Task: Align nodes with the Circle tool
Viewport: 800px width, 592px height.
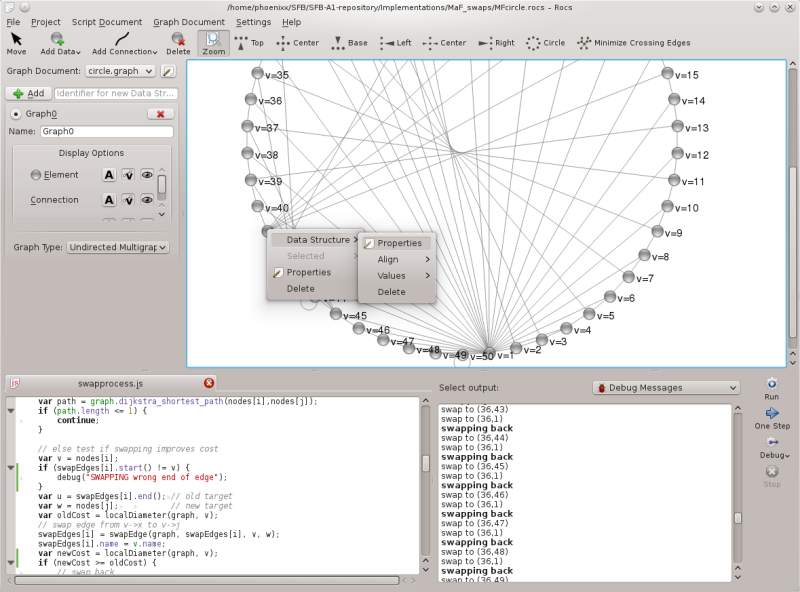Action: click(546, 43)
